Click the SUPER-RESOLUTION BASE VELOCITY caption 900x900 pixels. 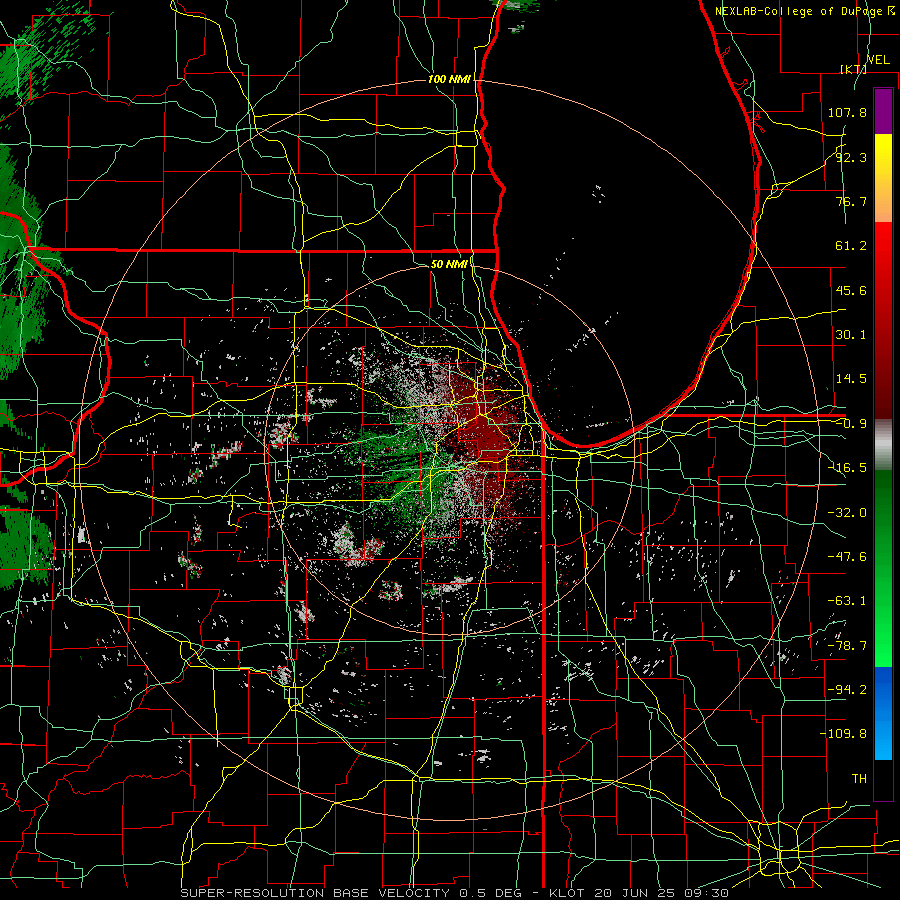(x=316, y=893)
